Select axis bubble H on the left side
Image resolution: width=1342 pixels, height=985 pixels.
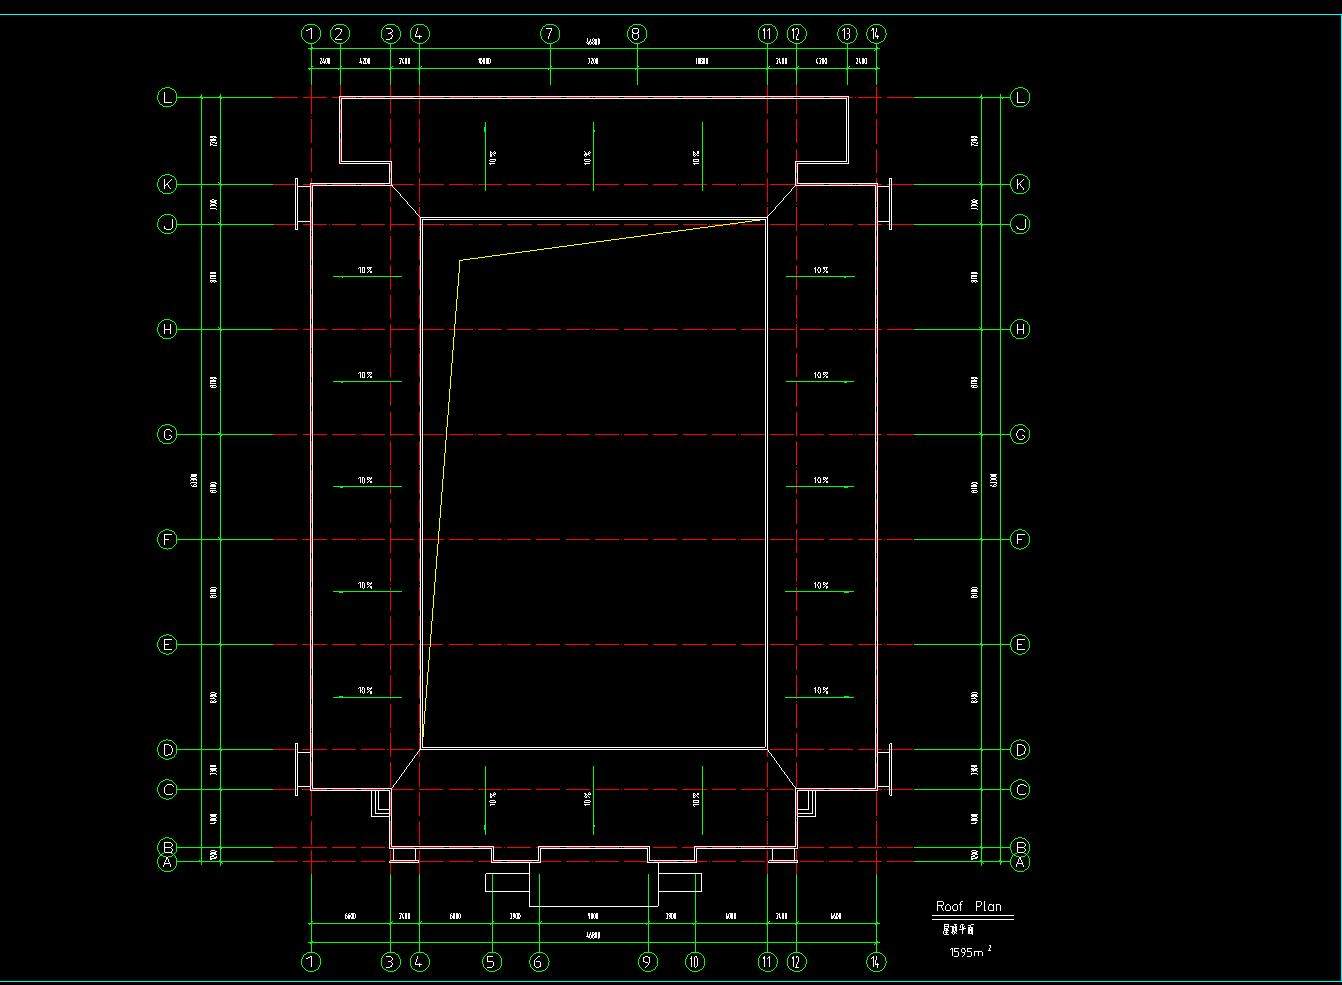click(x=167, y=330)
